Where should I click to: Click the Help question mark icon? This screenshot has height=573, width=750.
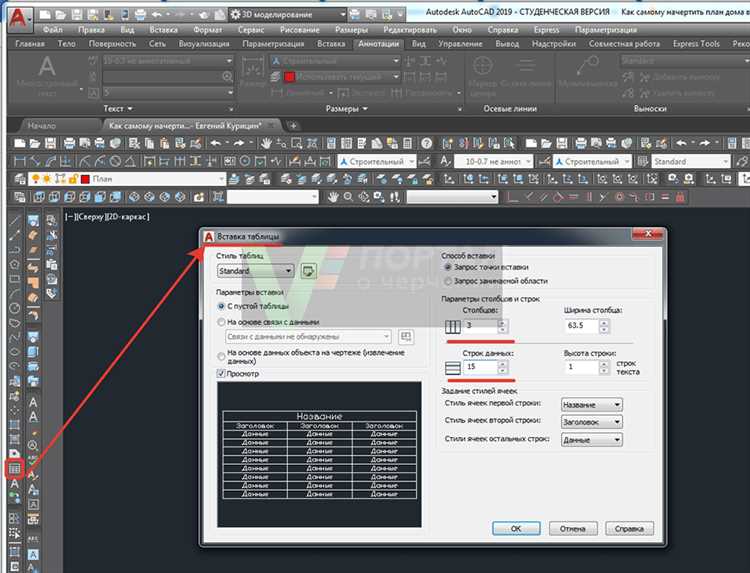click(x=427, y=143)
